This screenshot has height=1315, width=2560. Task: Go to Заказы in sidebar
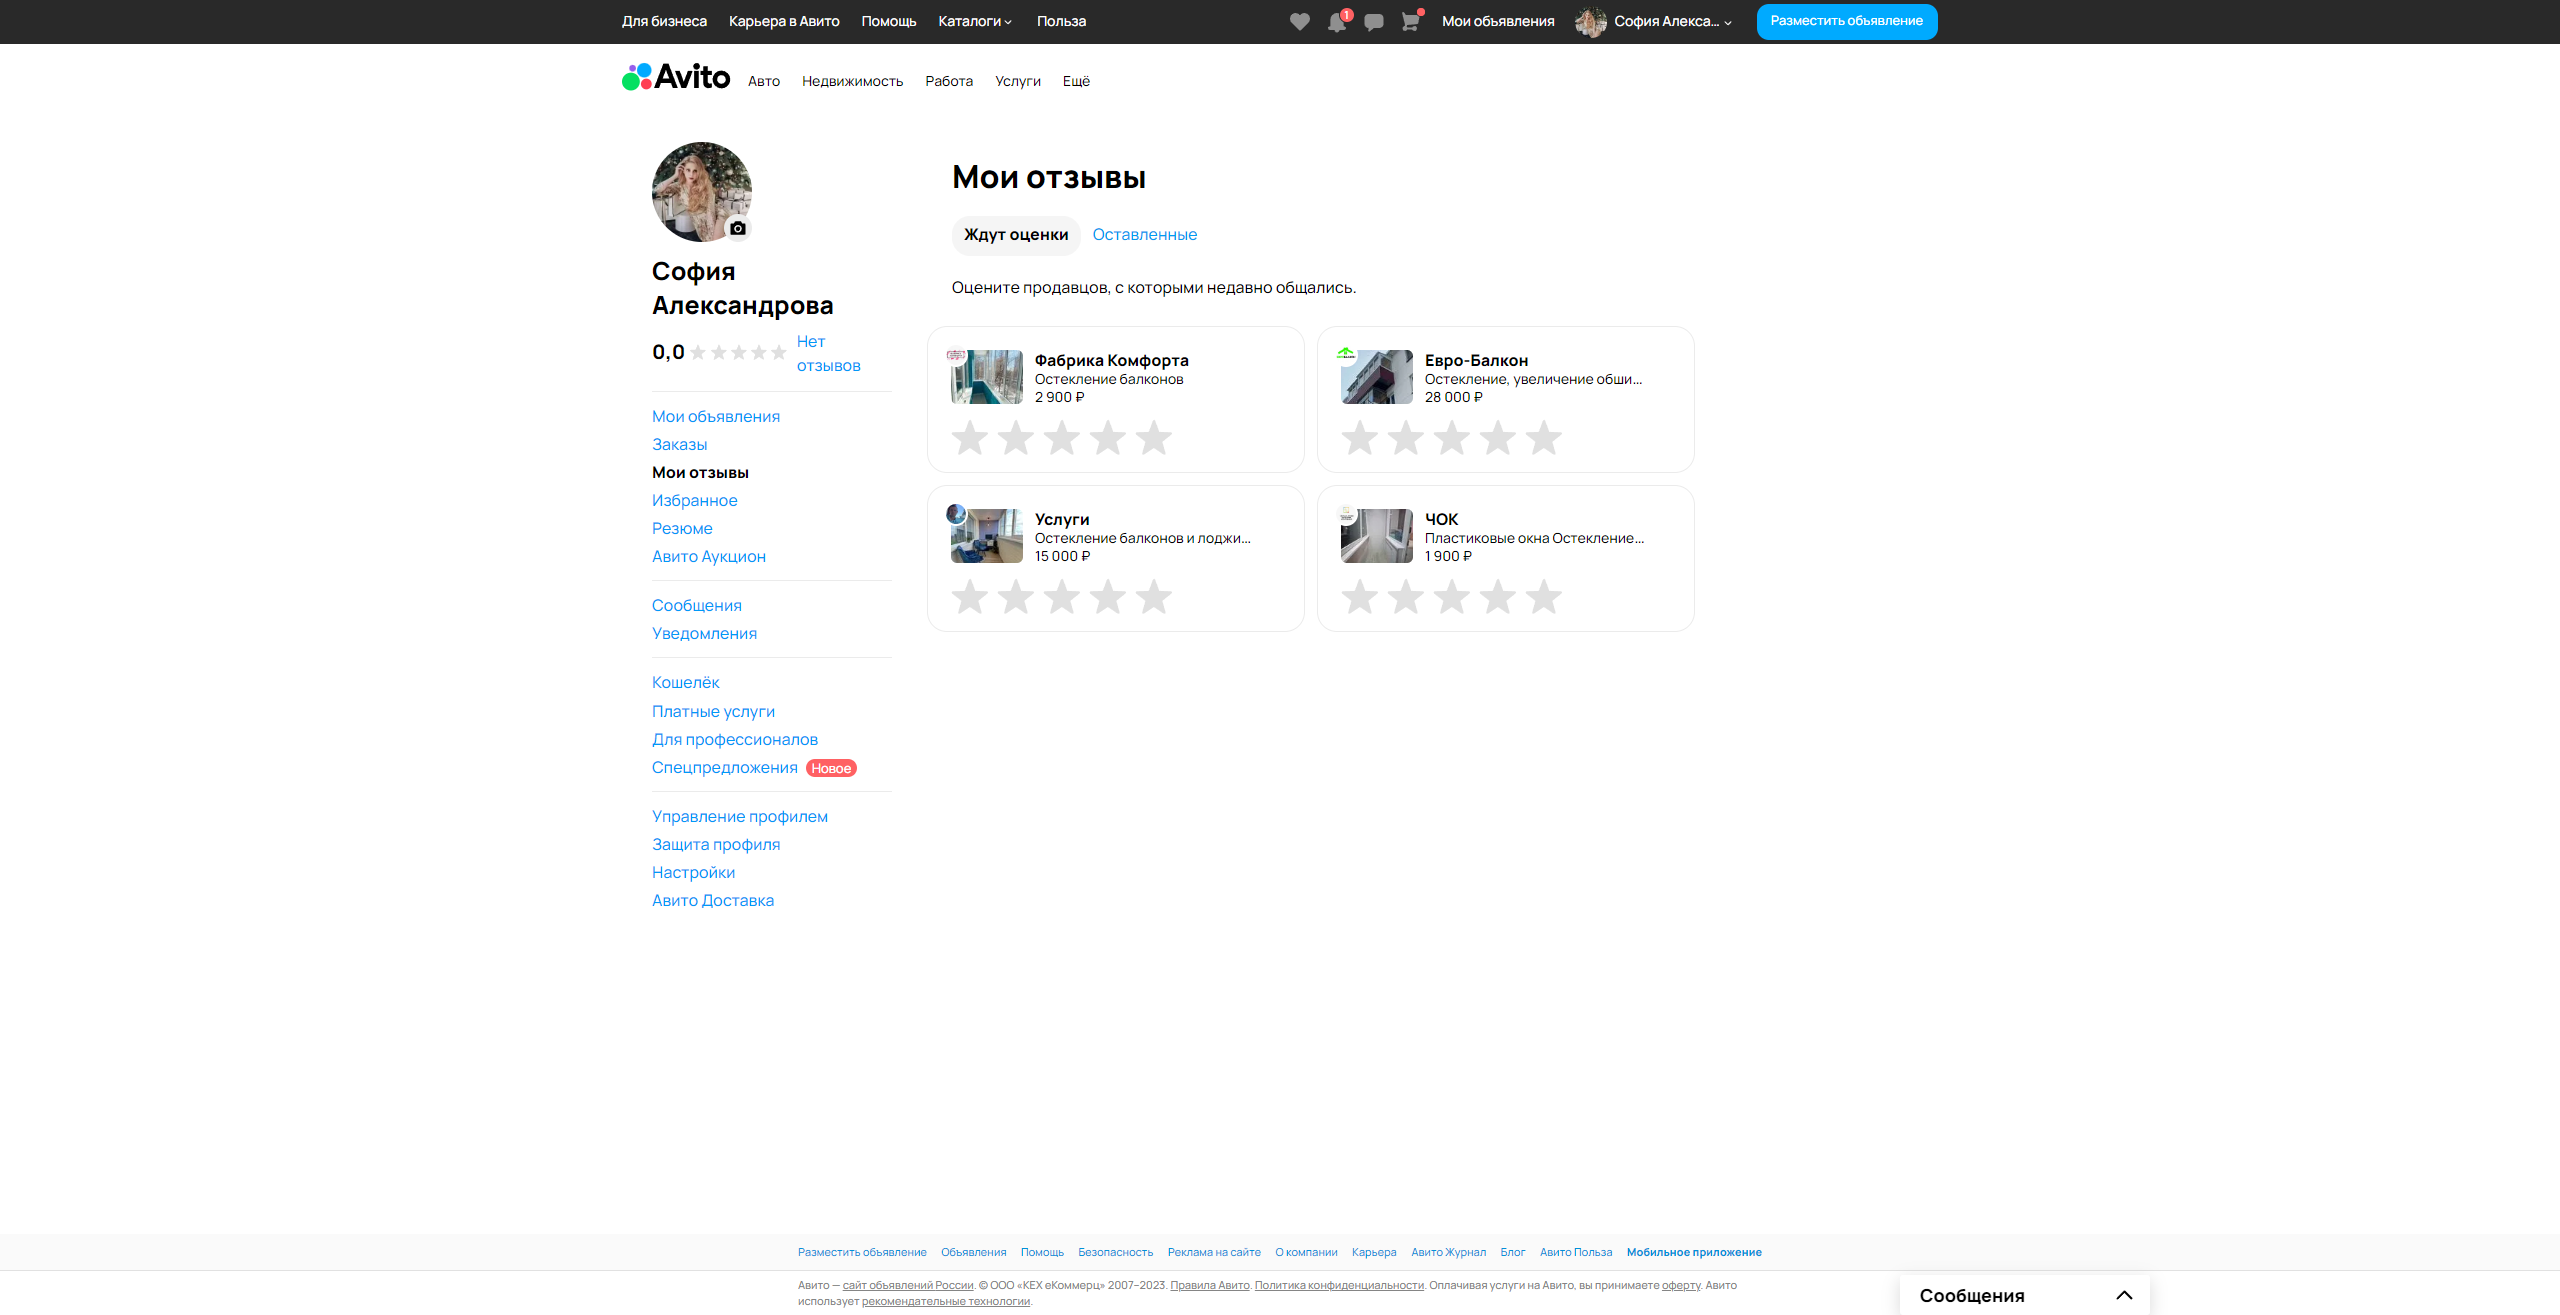(x=679, y=444)
